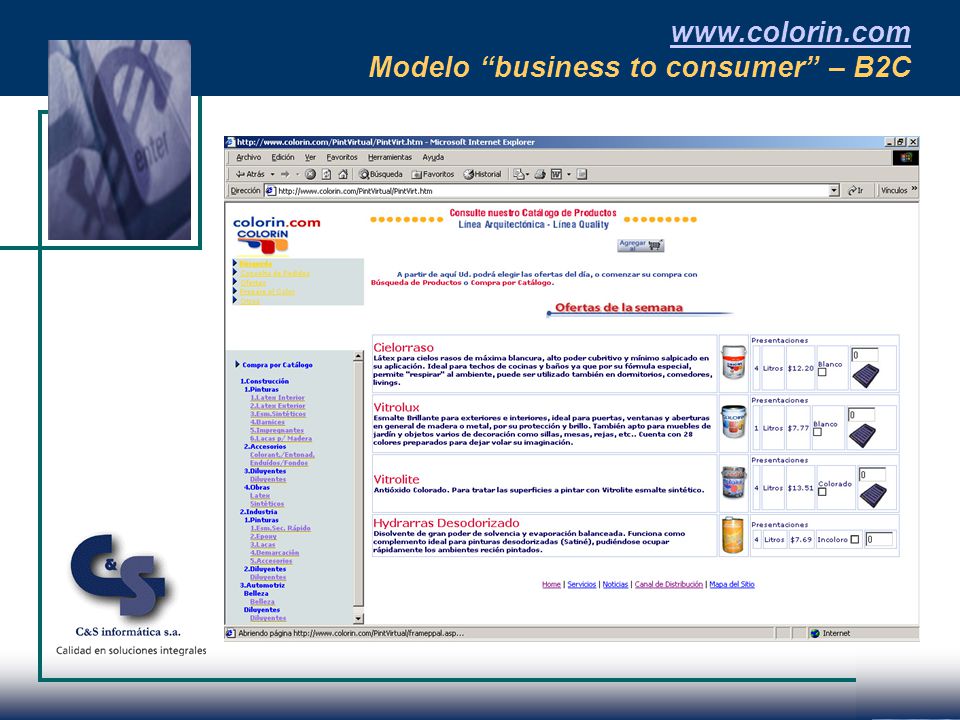
Task: Open the Historial toolbar button
Action: coord(482,174)
